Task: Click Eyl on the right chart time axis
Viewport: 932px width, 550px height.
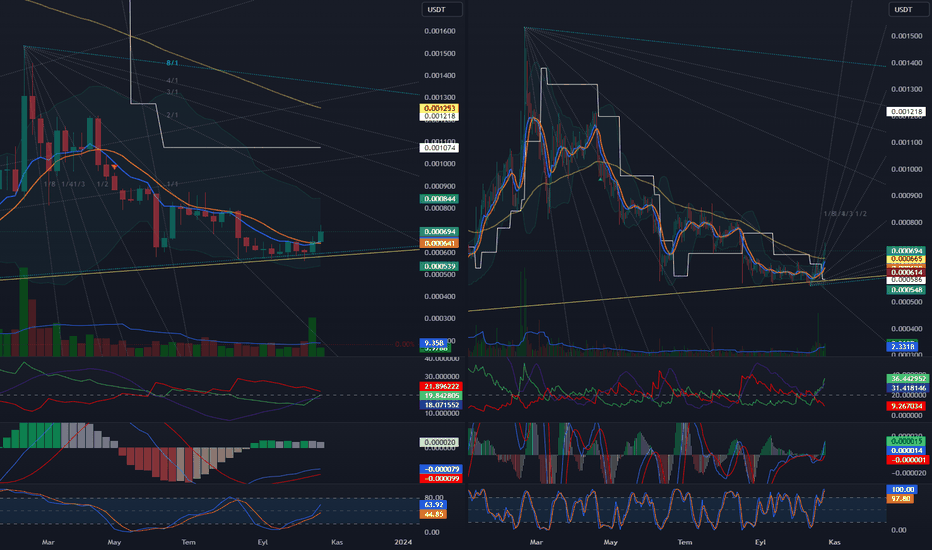Action: click(x=760, y=542)
